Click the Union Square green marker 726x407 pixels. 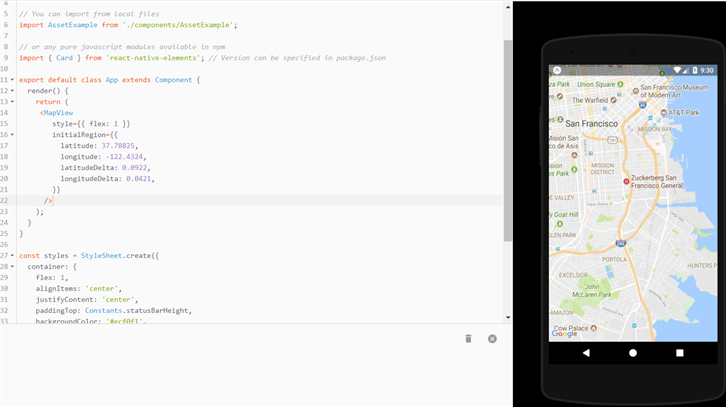tap(620, 84)
